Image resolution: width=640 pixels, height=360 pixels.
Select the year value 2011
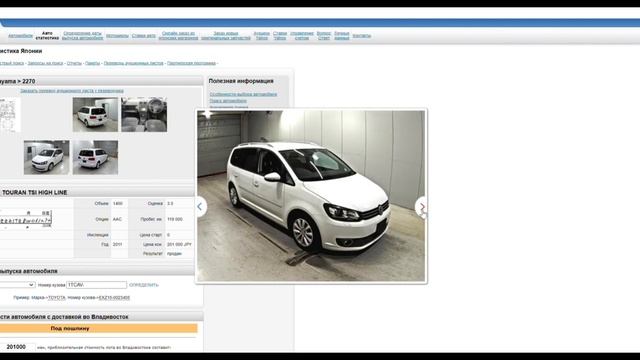117,244
